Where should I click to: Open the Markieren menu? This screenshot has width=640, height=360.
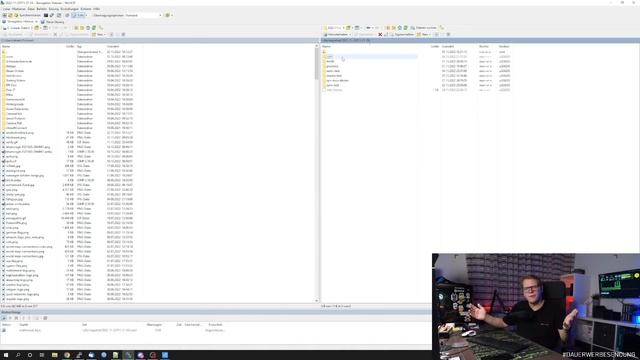(18, 9)
